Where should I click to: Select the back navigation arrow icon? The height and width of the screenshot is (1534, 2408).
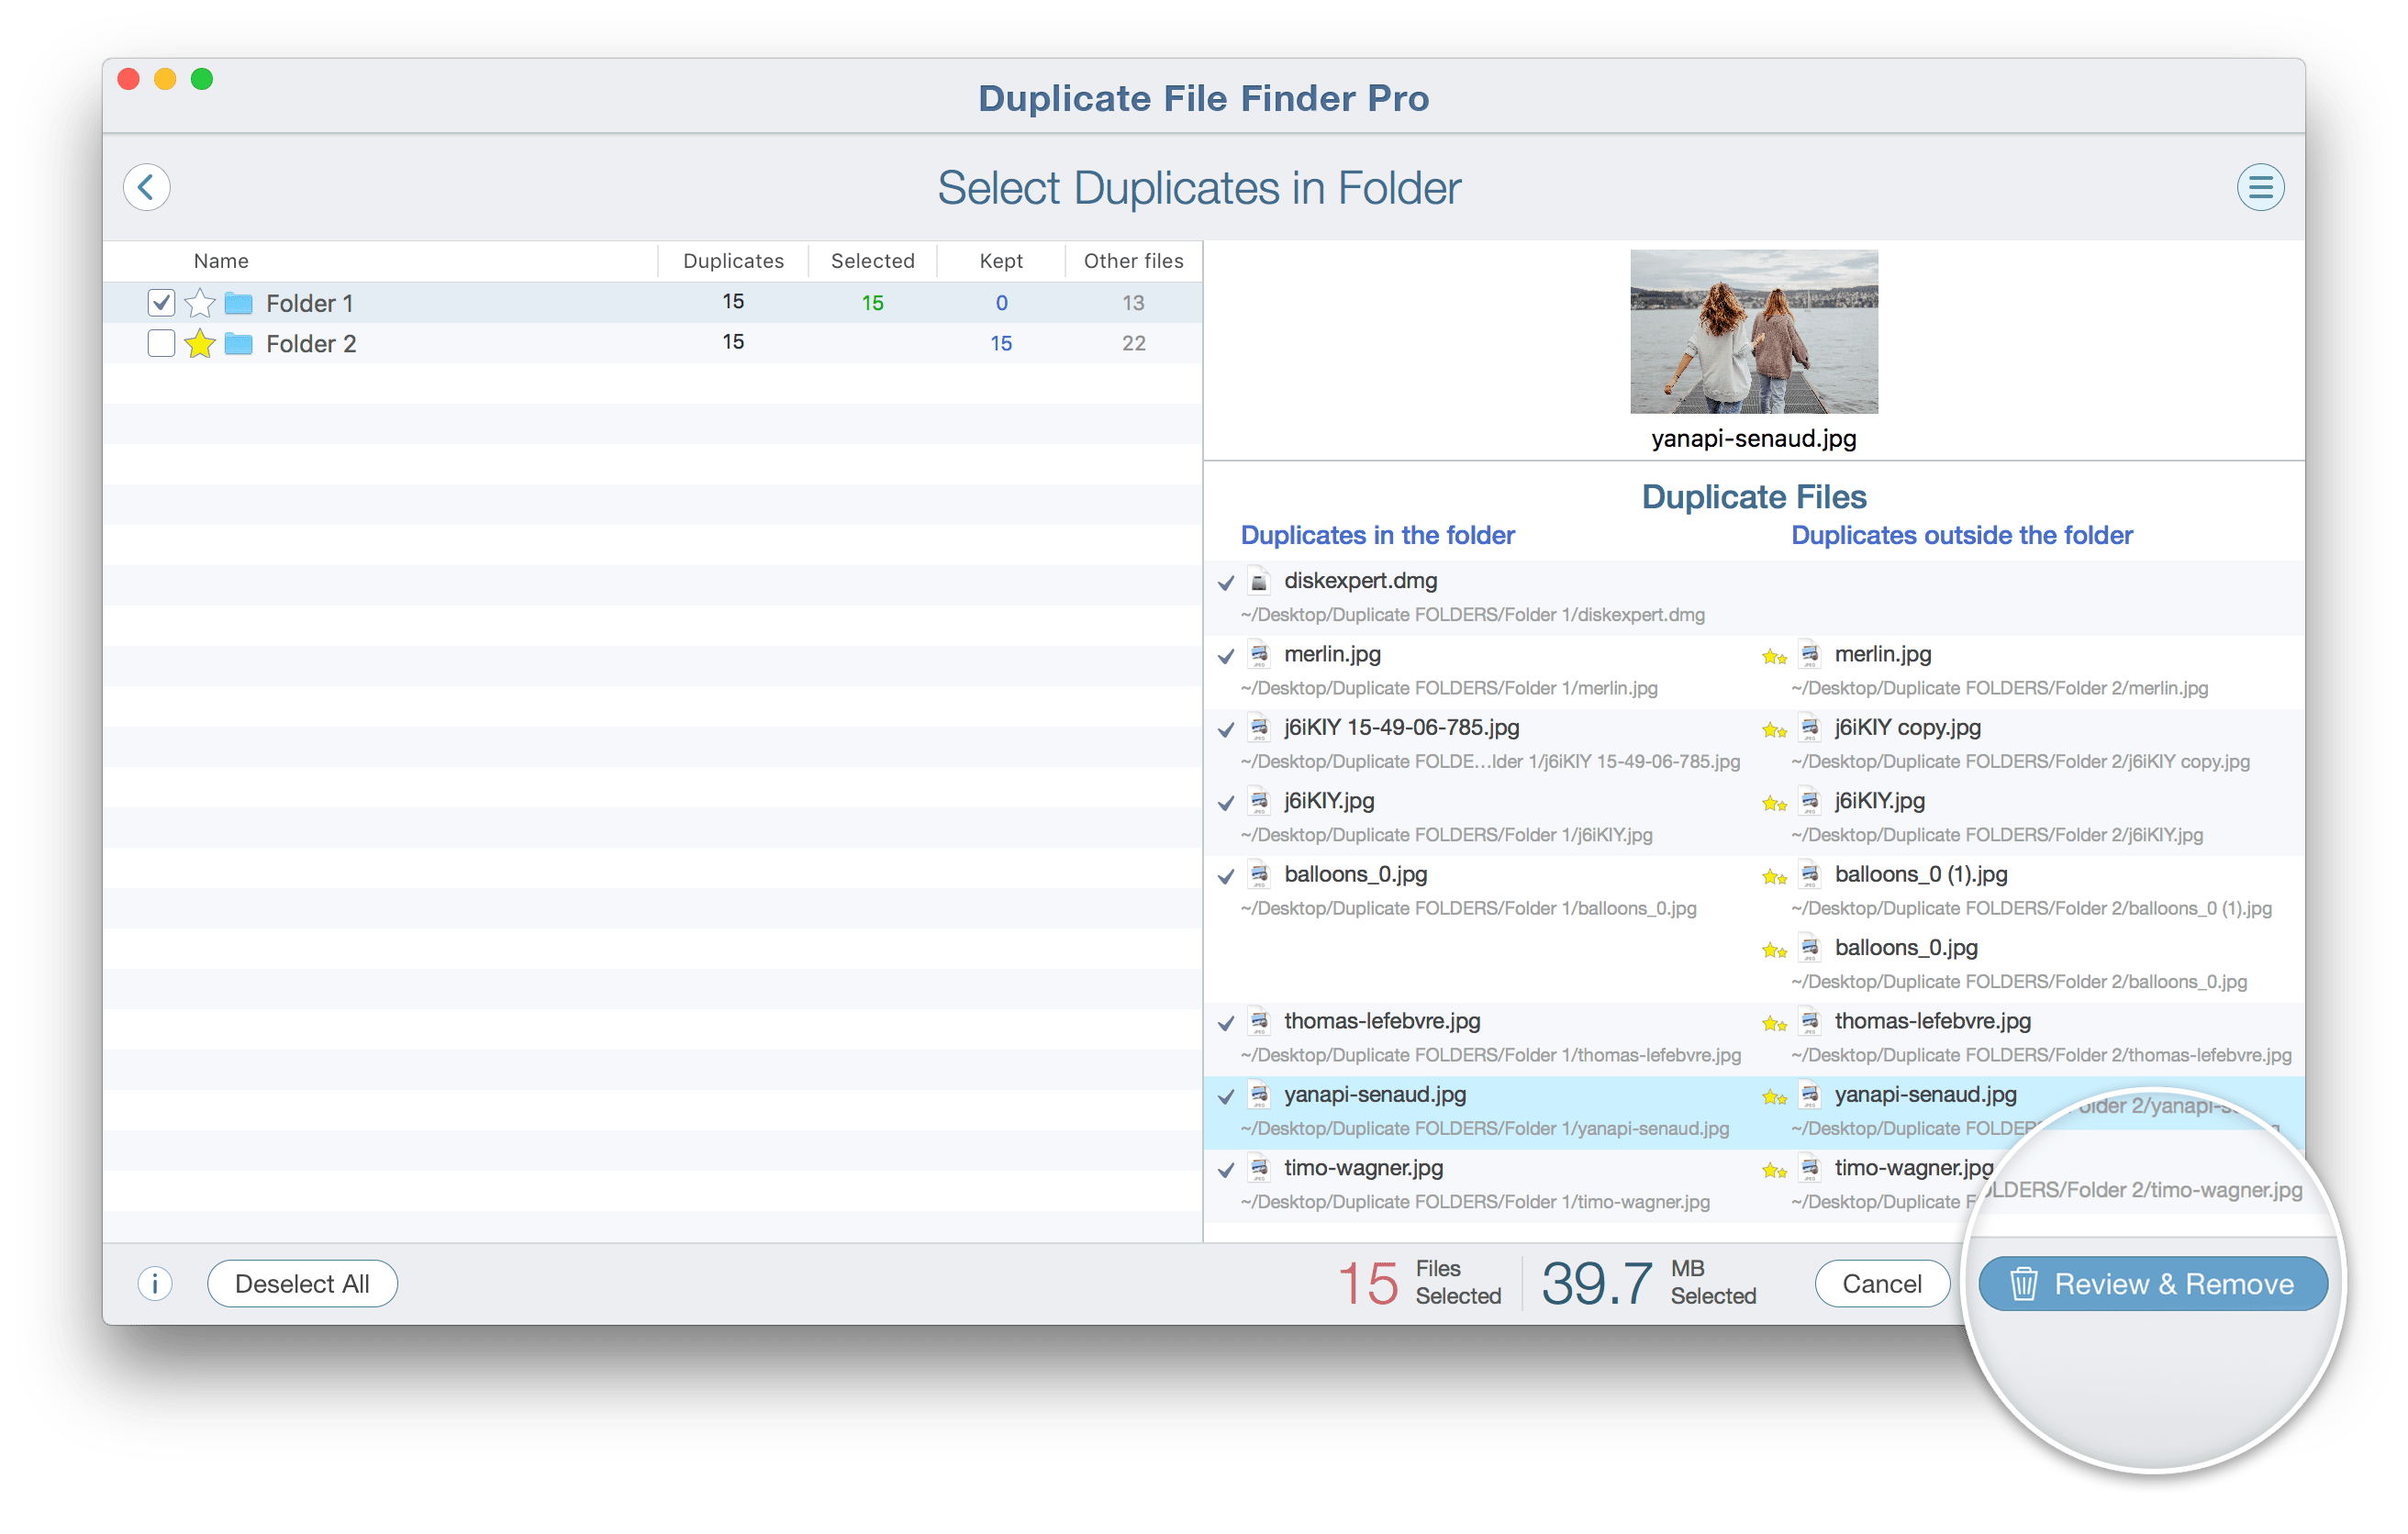click(148, 188)
